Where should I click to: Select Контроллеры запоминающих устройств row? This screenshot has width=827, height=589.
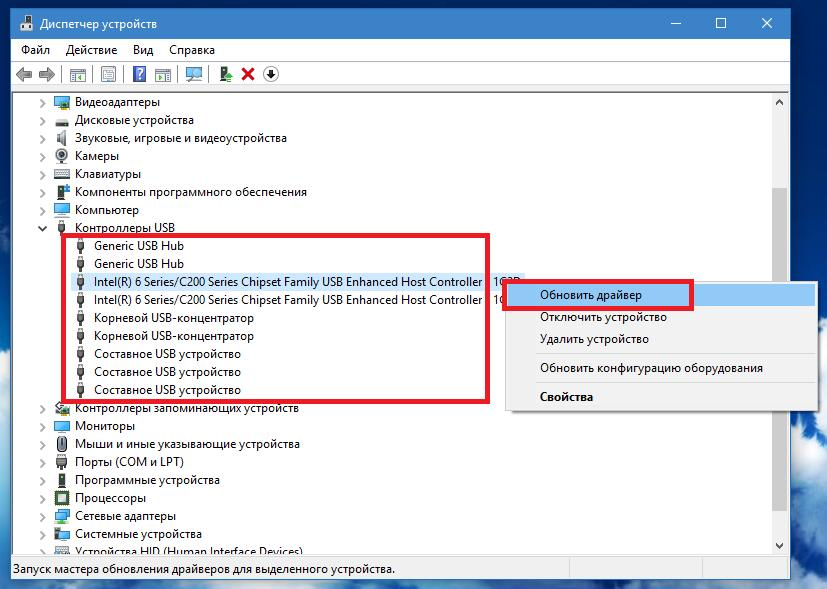[186, 408]
